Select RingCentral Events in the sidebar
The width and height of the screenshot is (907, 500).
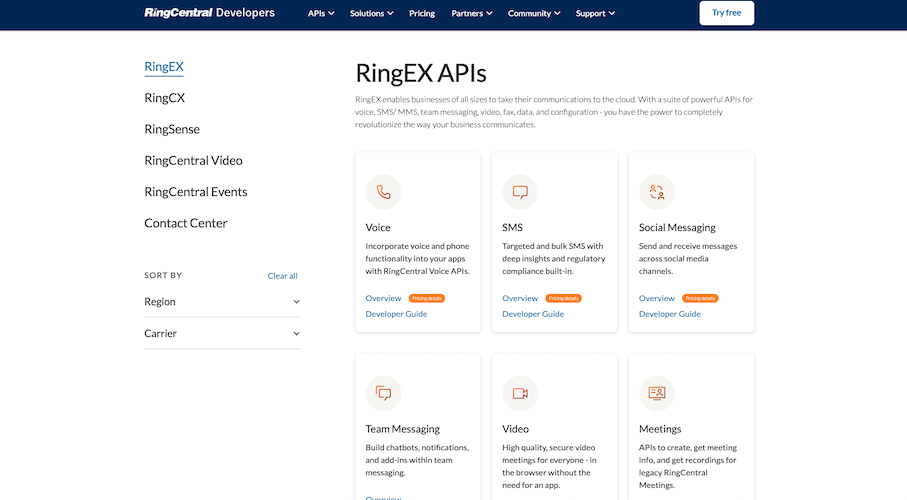[196, 192]
